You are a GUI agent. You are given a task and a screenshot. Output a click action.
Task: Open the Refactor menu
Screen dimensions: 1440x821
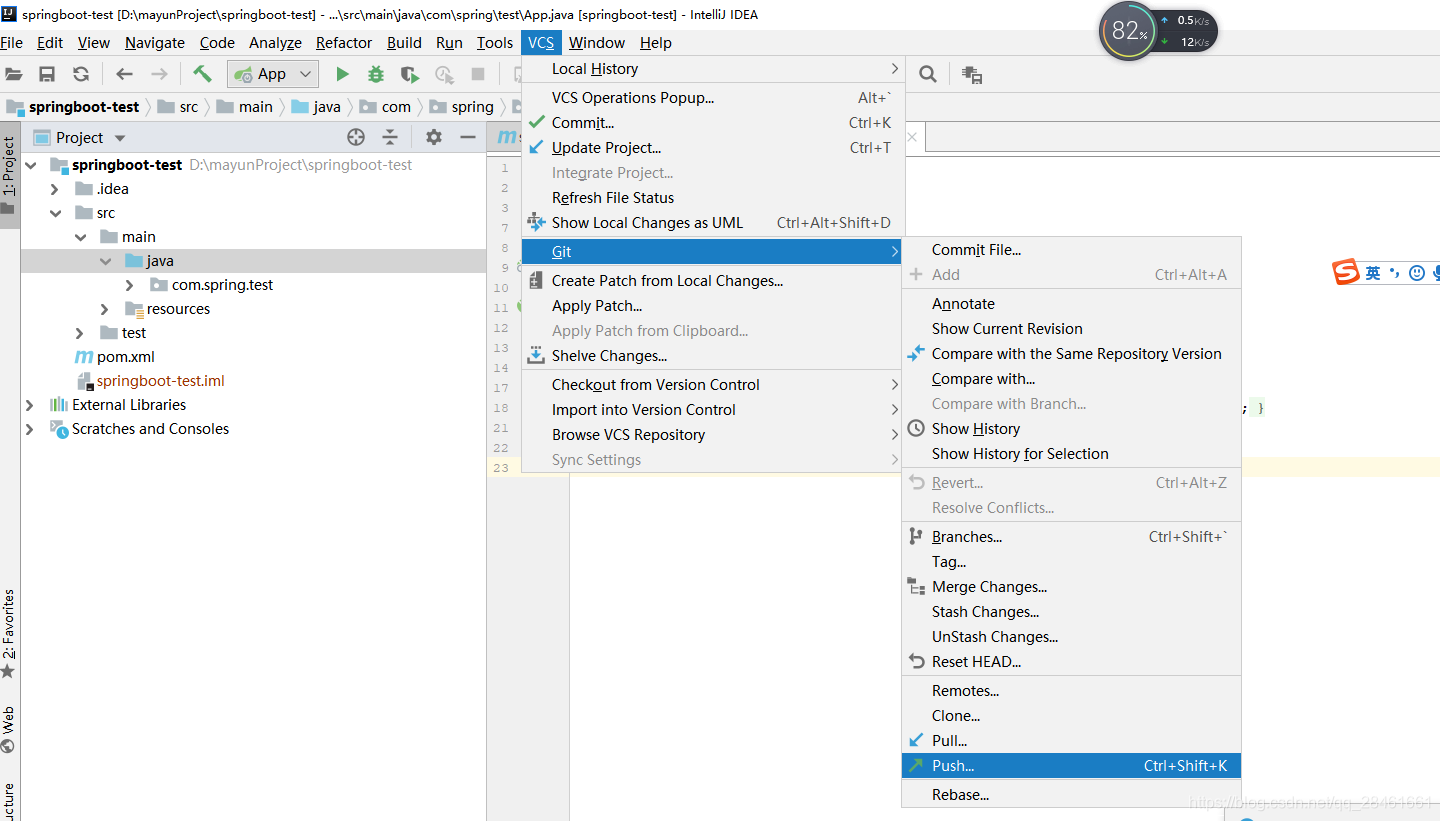point(344,43)
